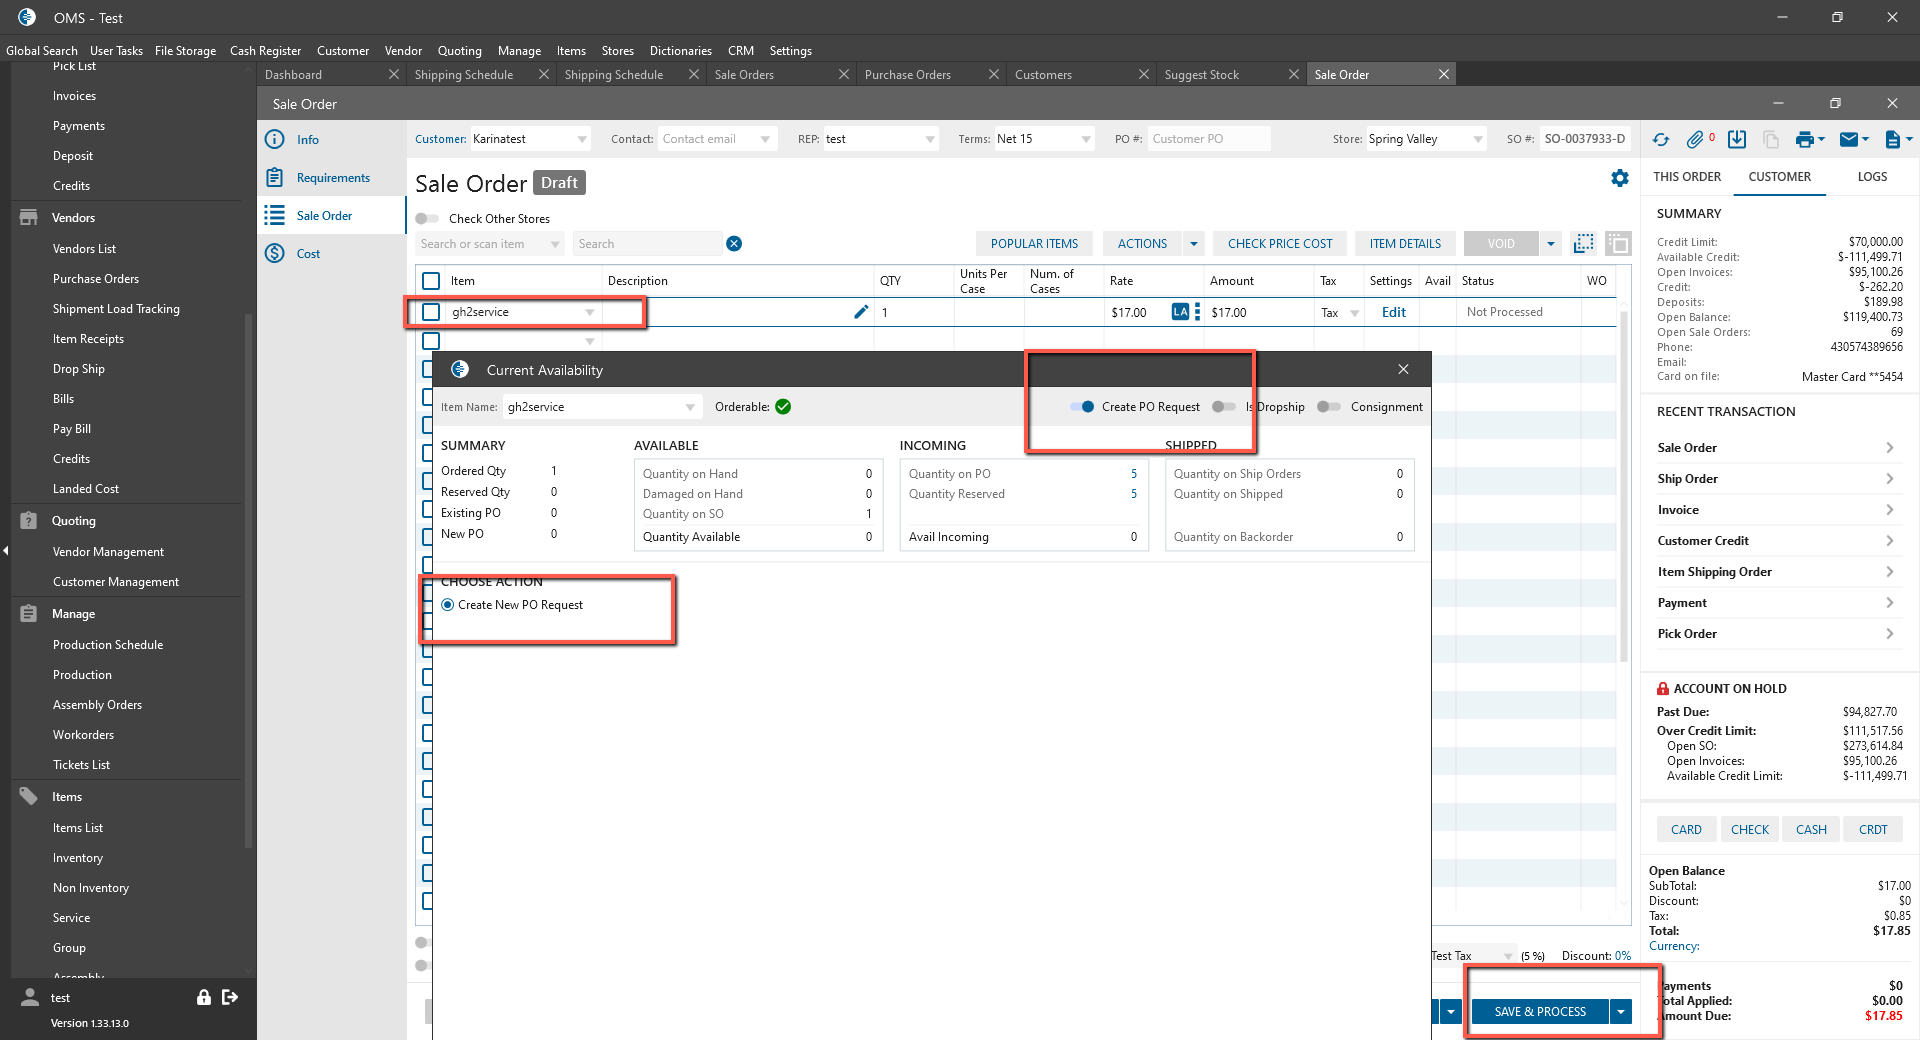Open the Contact email dropdown
Image resolution: width=1920 pixels, height=1040 pixels.
[x=765, y=140]
